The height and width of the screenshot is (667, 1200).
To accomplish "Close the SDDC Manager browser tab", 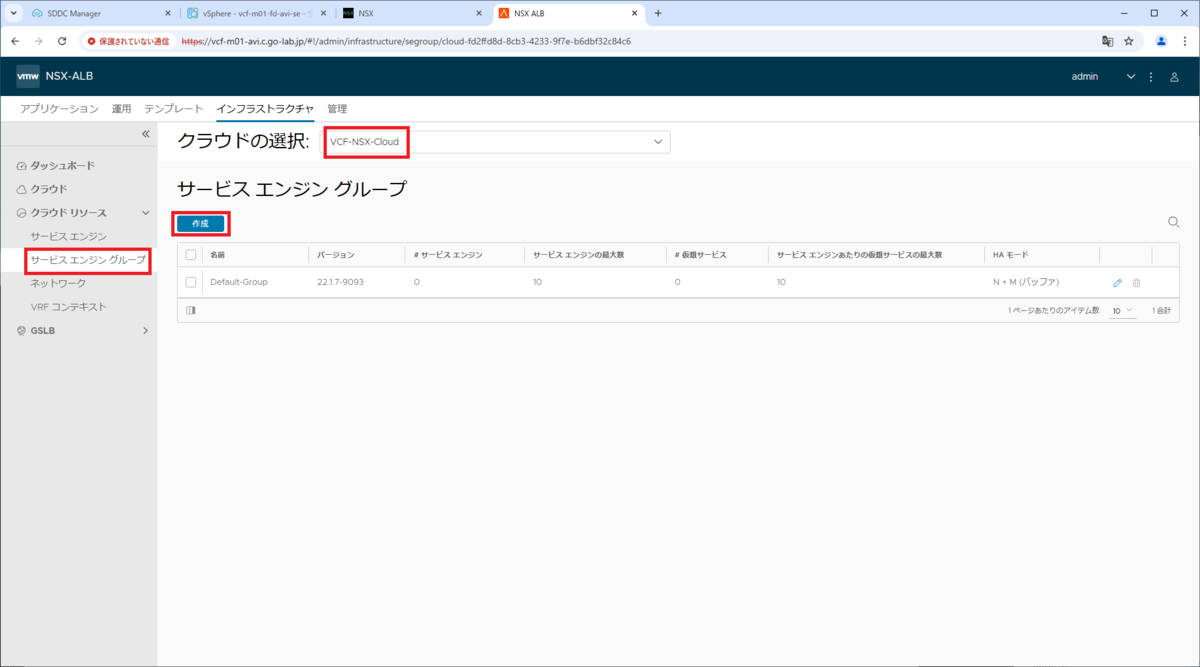I will (x=167, y=13).
